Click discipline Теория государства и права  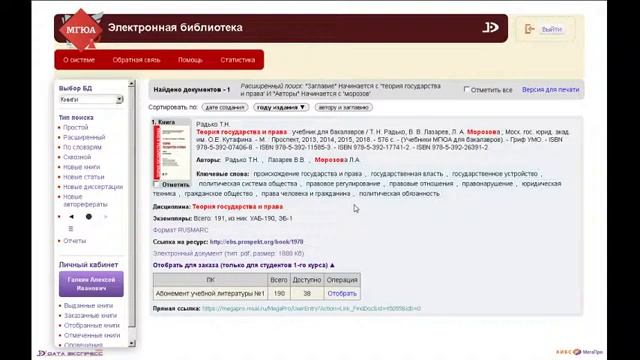coord(238,207)
